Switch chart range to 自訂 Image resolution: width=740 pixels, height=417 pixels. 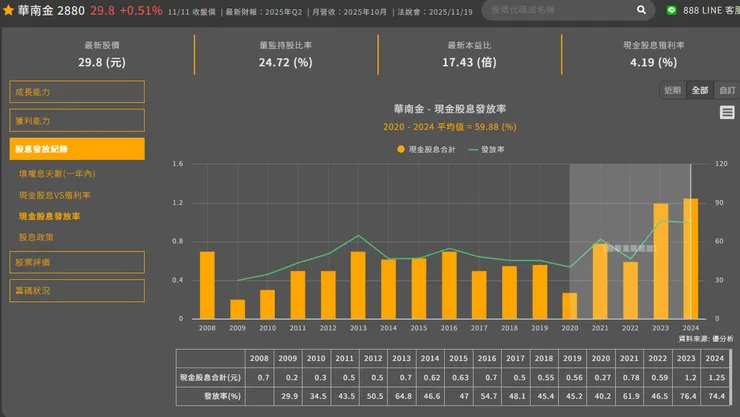click(x=727, y=90)
